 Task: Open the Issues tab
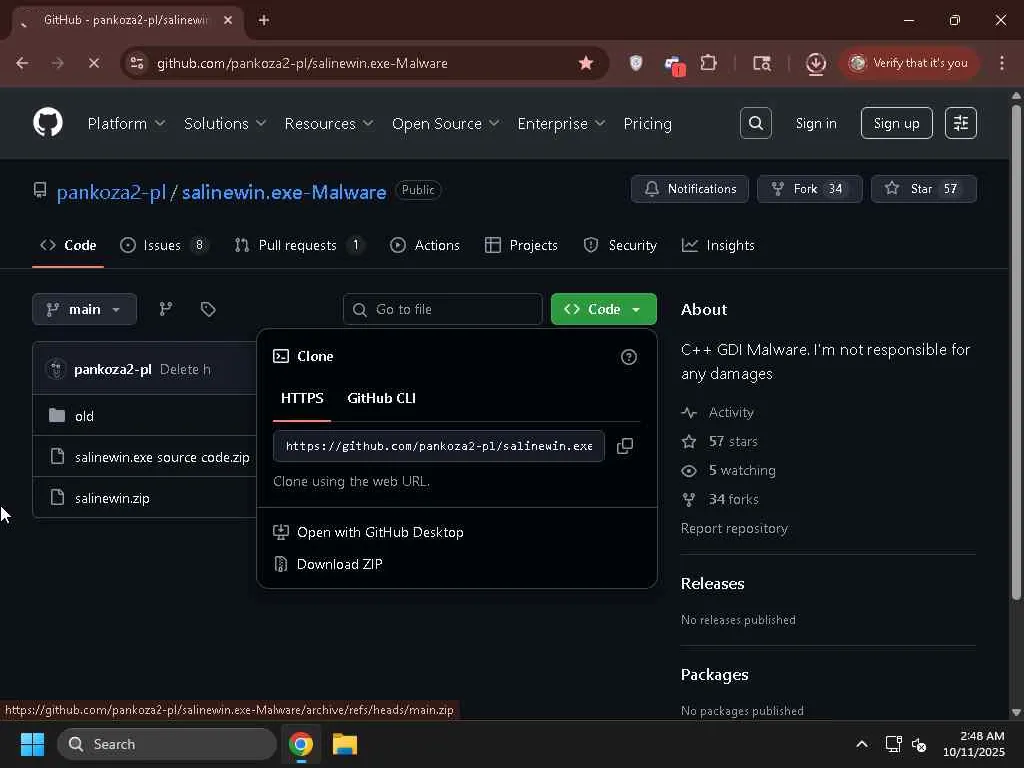164,246
